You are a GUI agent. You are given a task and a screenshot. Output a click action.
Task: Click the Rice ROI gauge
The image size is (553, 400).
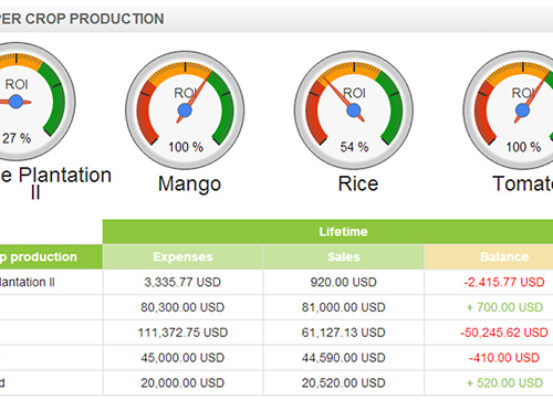tap(354, 110)
